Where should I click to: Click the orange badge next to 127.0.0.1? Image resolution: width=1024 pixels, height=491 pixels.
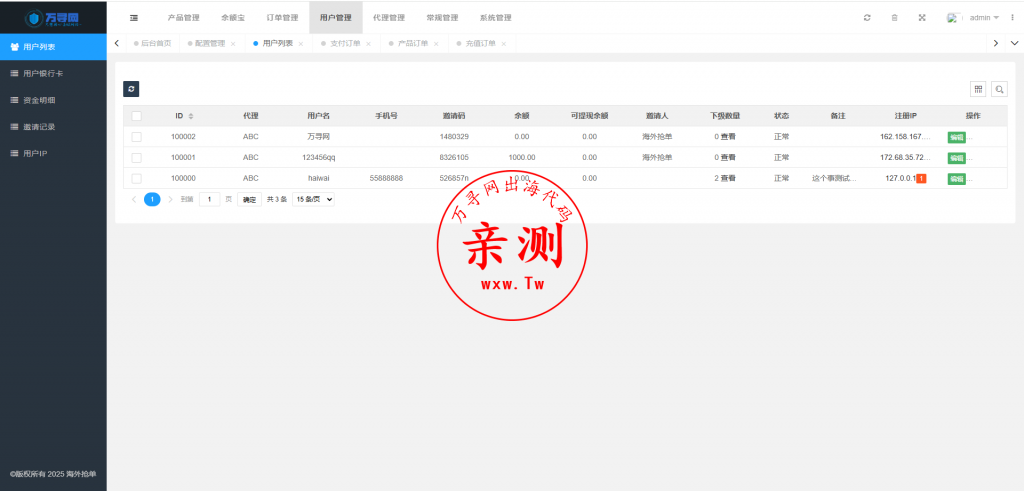tap(921, 178)
